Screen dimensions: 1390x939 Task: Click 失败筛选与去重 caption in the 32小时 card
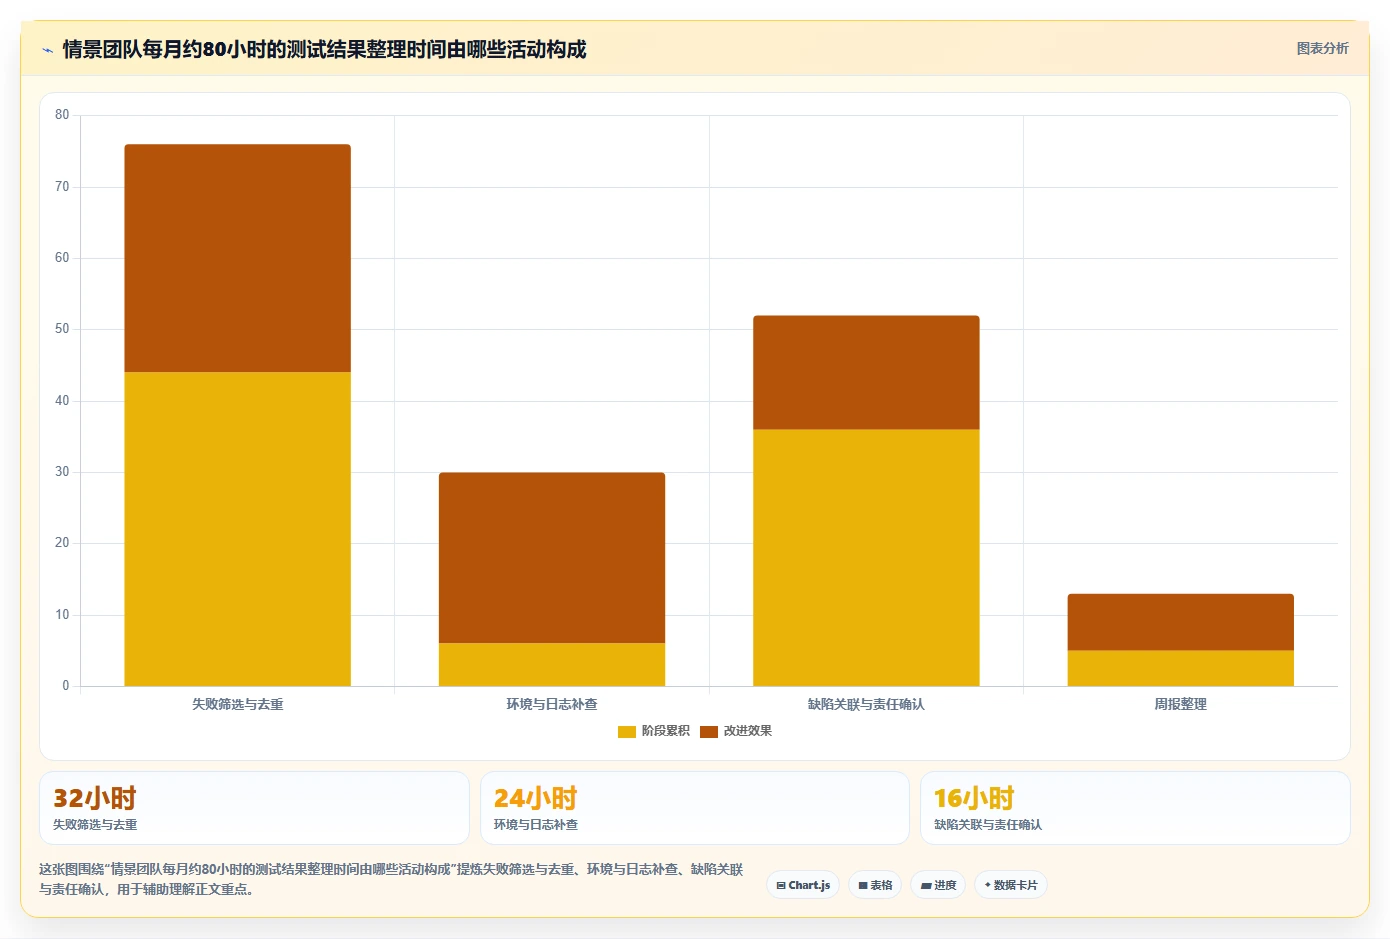[95, 825]
